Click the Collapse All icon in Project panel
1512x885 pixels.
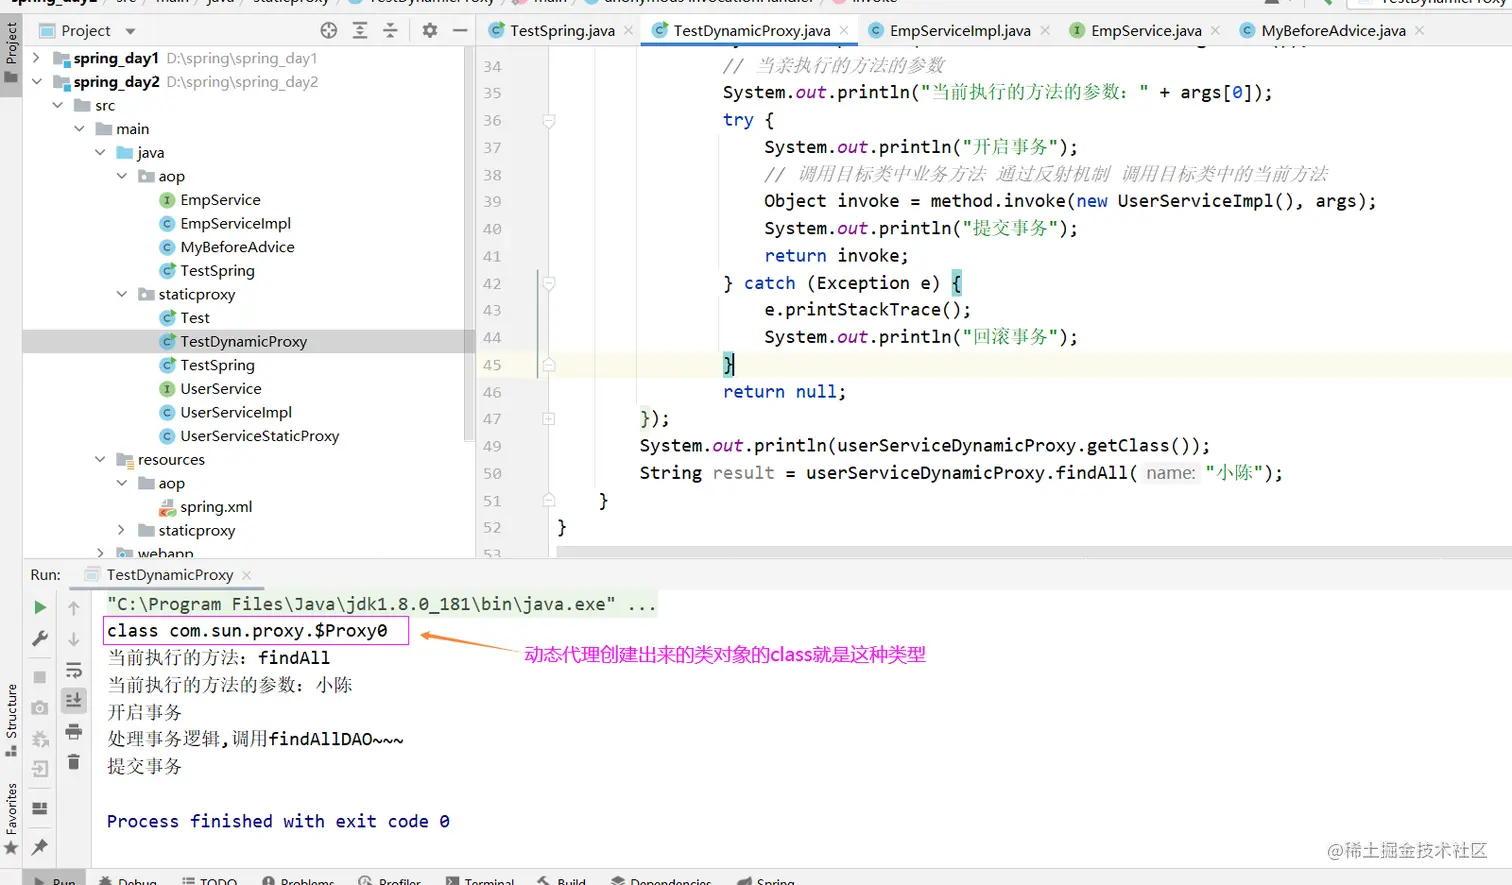[391, 31]
